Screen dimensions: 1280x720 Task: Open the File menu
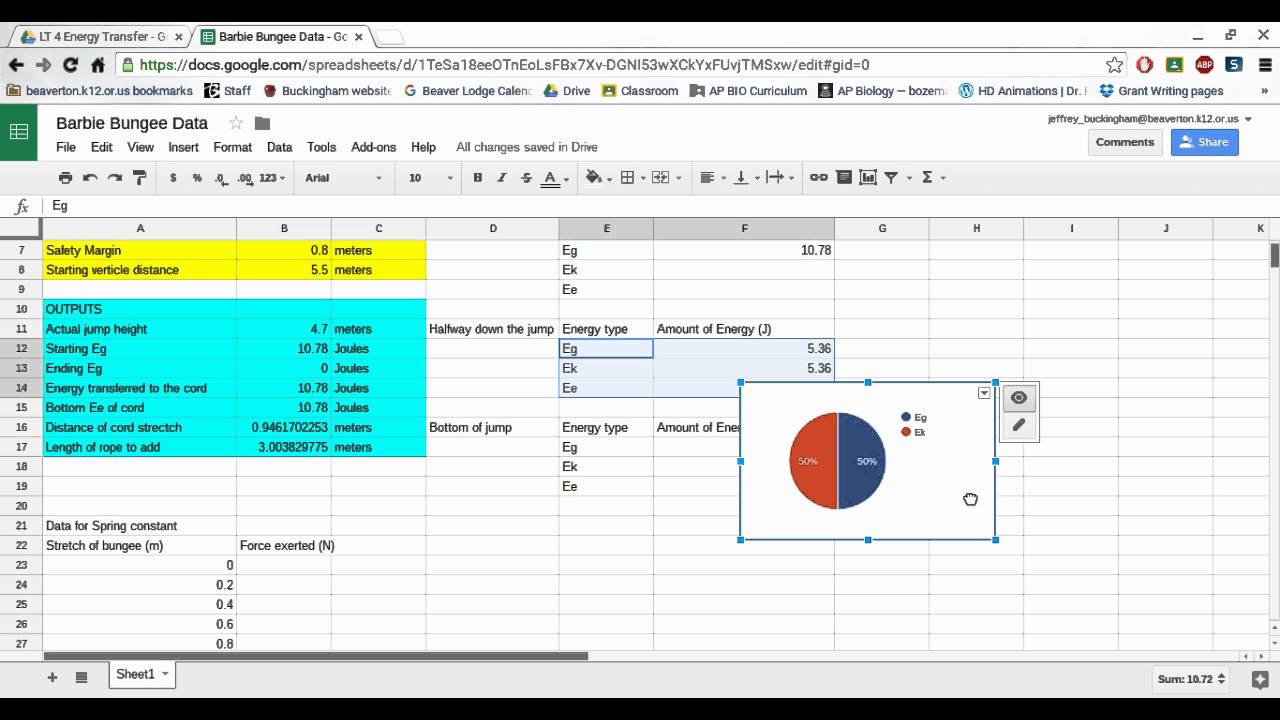(x=66, y=147)
